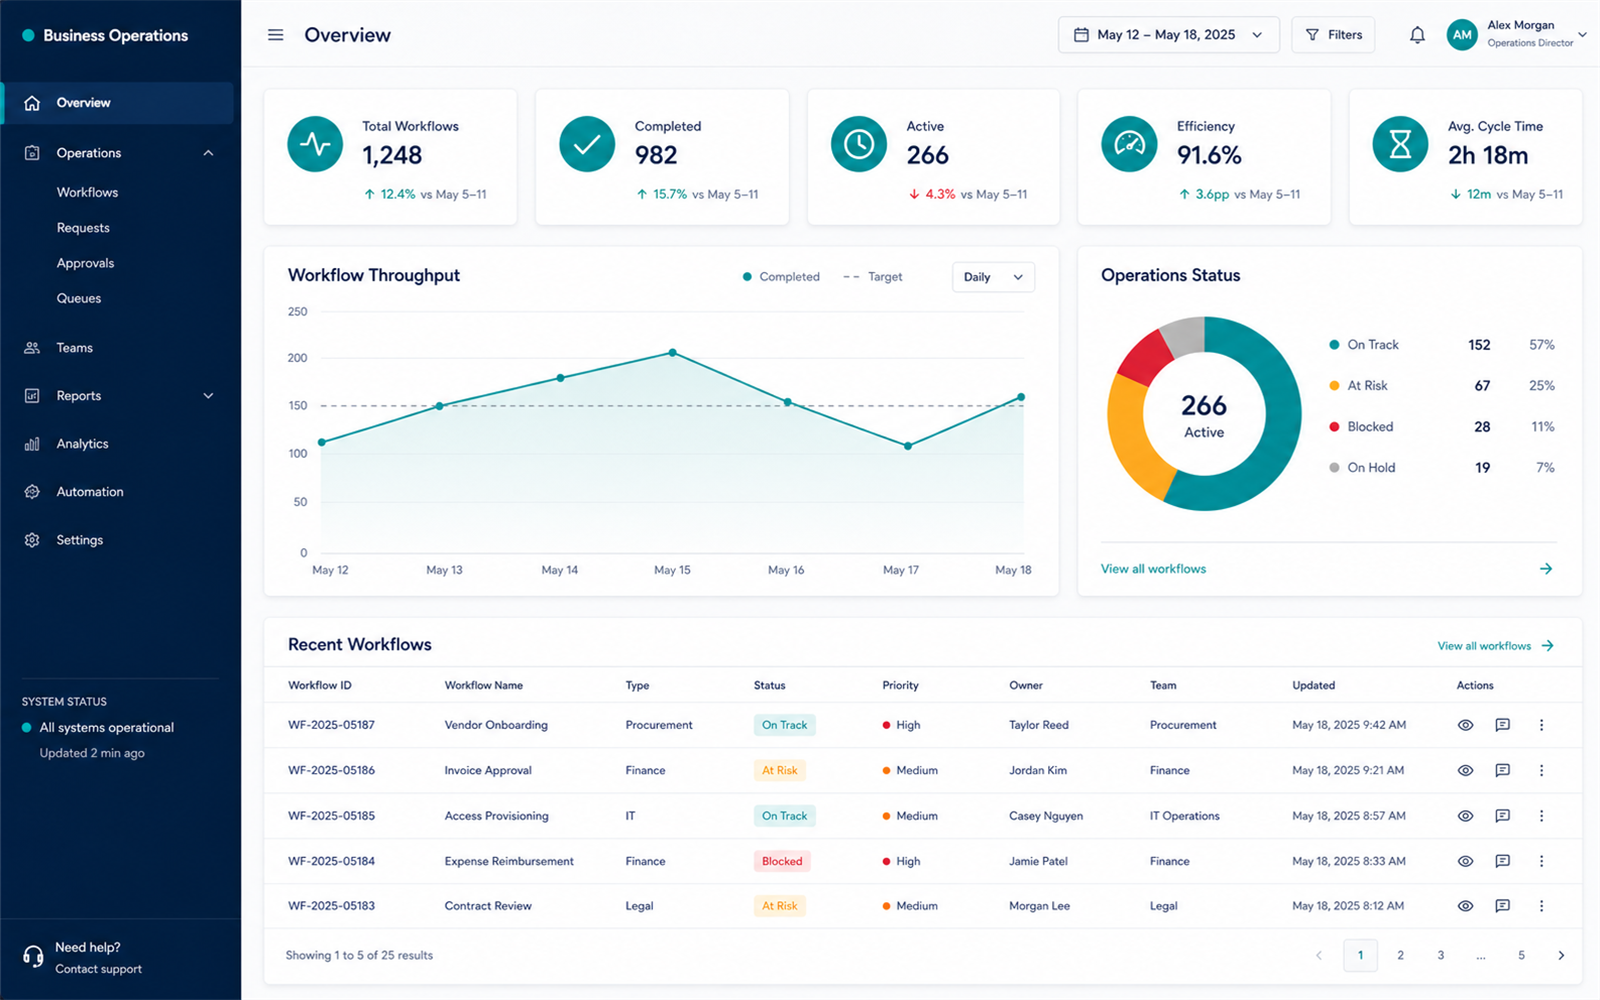This screenshot has height=1000, width=1600.
Task: Click the arrow beside View all workflows in Recent Workflows
Action: [x=1548, y=646]
